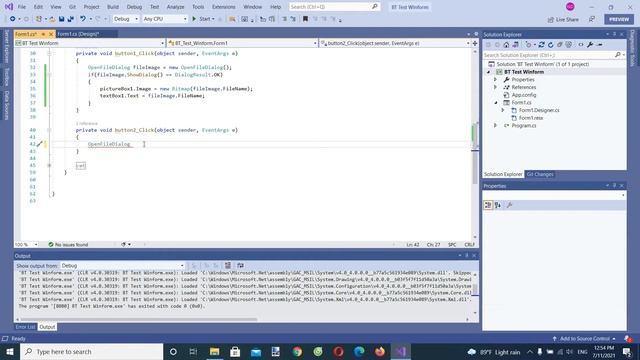Expand the References node in Solution Explorer
640x360 pixels.
496,87
